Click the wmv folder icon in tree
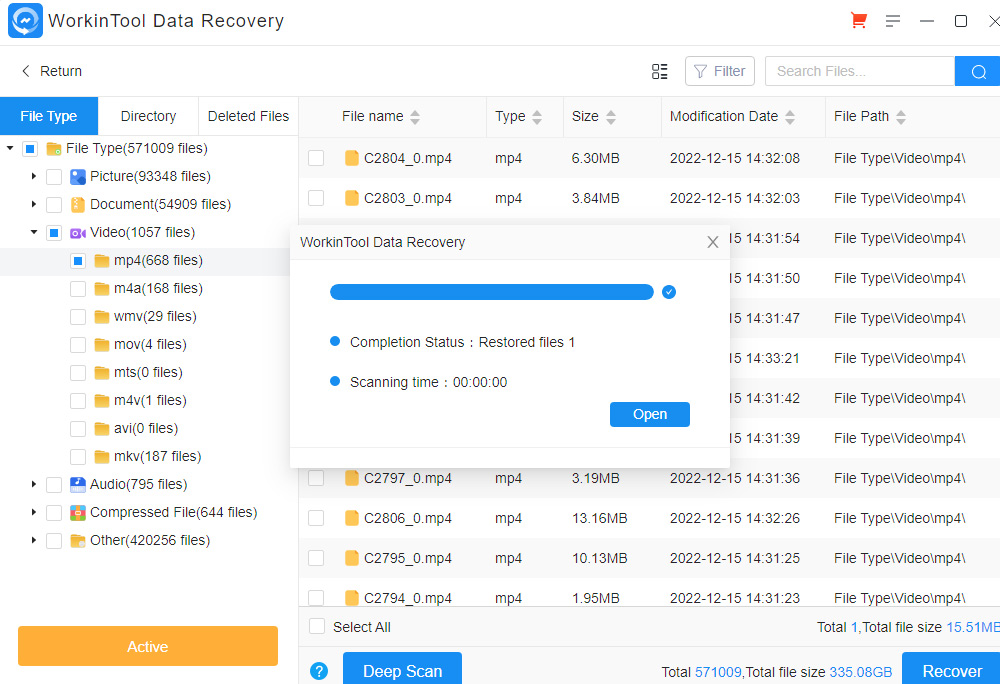 tap(101, 317)
